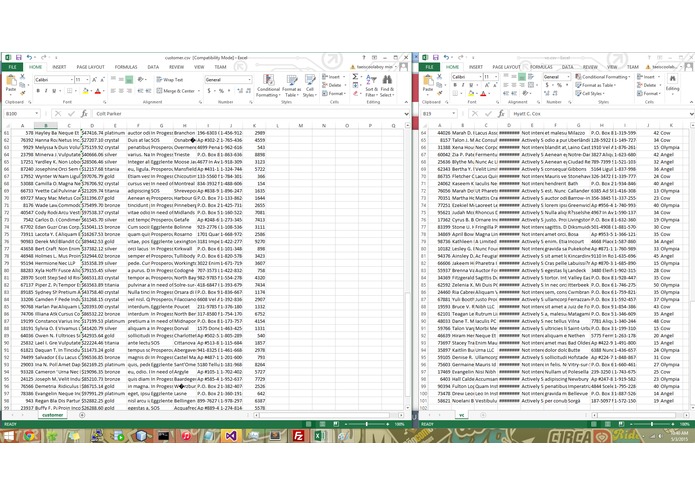Toggle Italic in the customer.csv window
Image resolution: width=695 pixels, height=494 pixels.
tap(46, 91)
